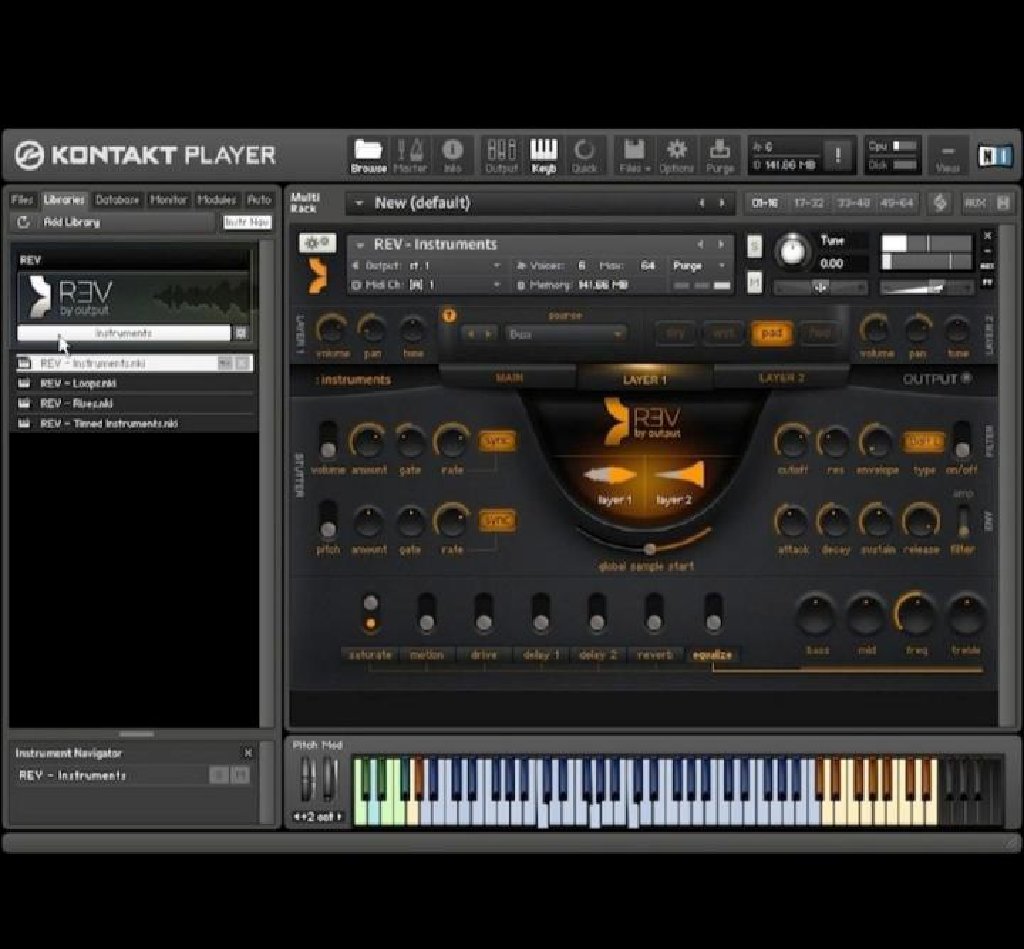Image resolution: width=1024 pixels, height=949 pixels.
Task: Switch to the LAYER 2 tab
Action: [781, 379]
